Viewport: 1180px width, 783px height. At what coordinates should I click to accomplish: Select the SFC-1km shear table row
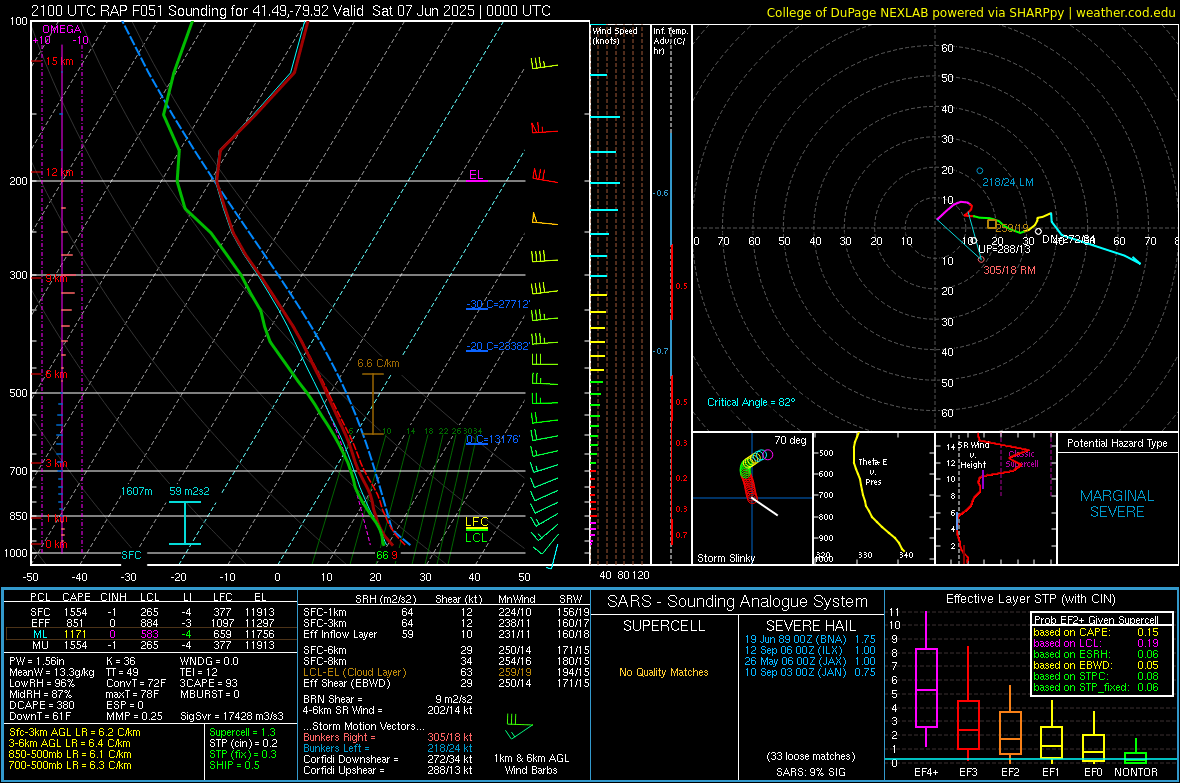click(x=446, y=612)
